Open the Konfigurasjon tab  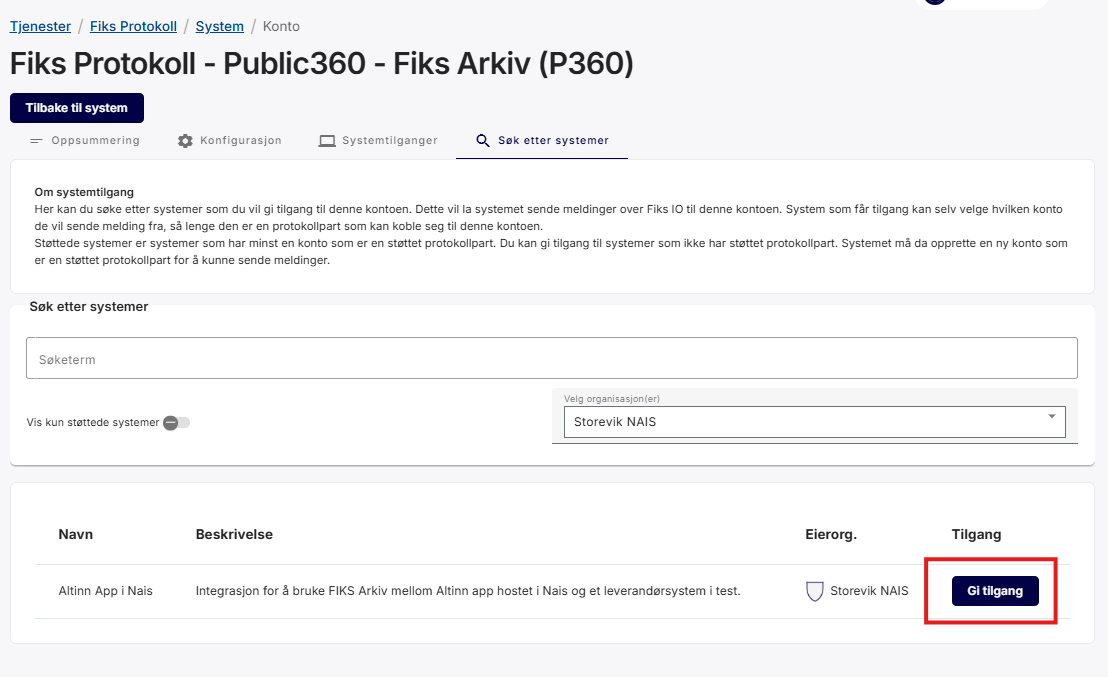(240, 140)
